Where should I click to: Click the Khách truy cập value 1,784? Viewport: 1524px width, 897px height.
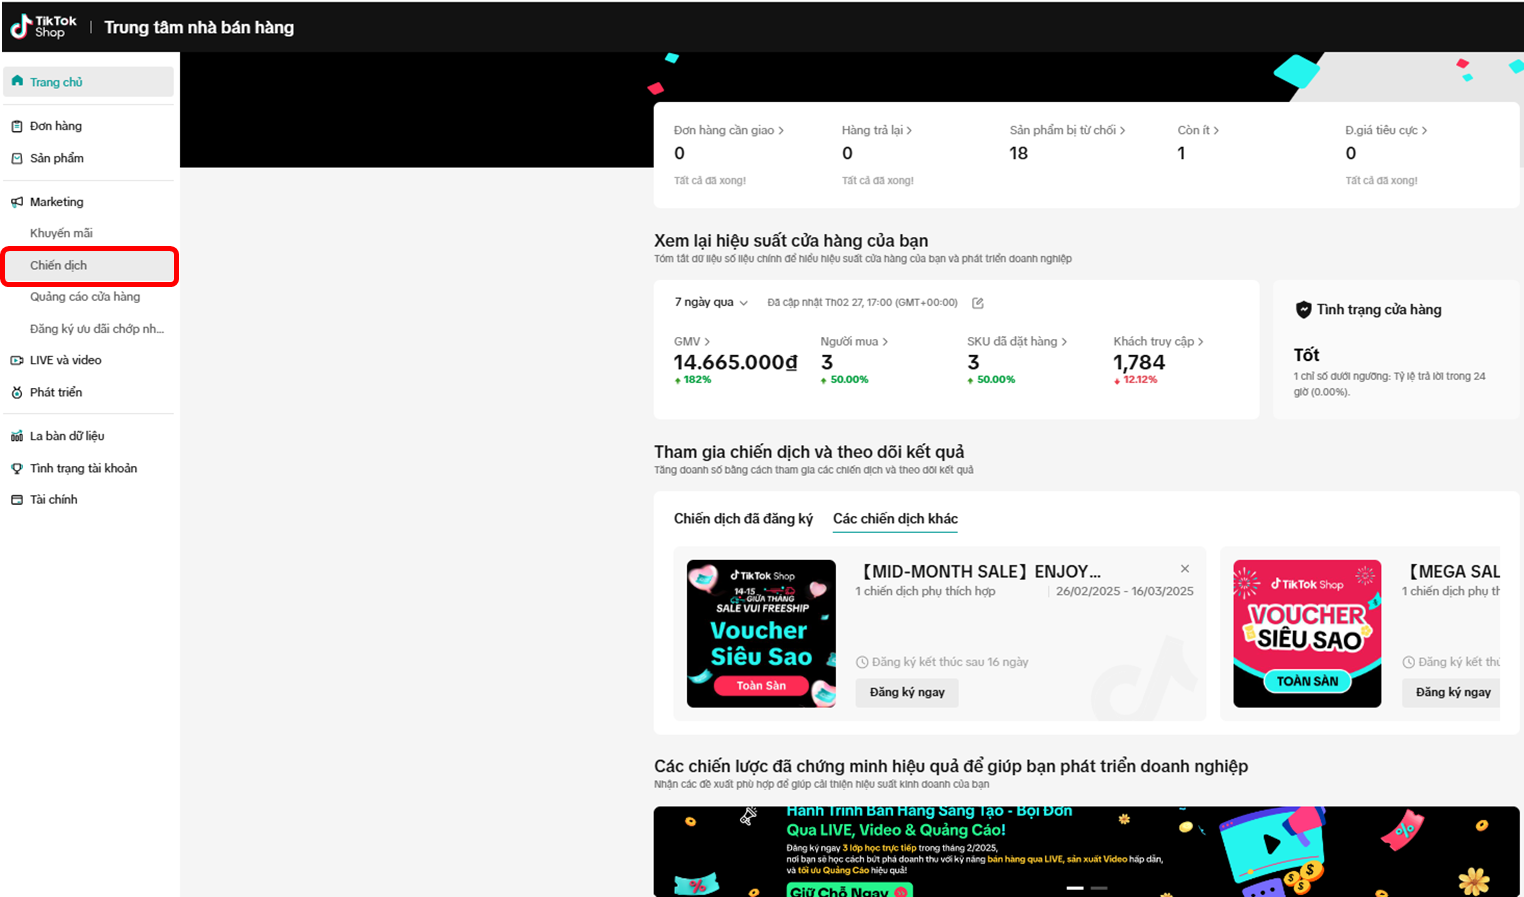1139,363
